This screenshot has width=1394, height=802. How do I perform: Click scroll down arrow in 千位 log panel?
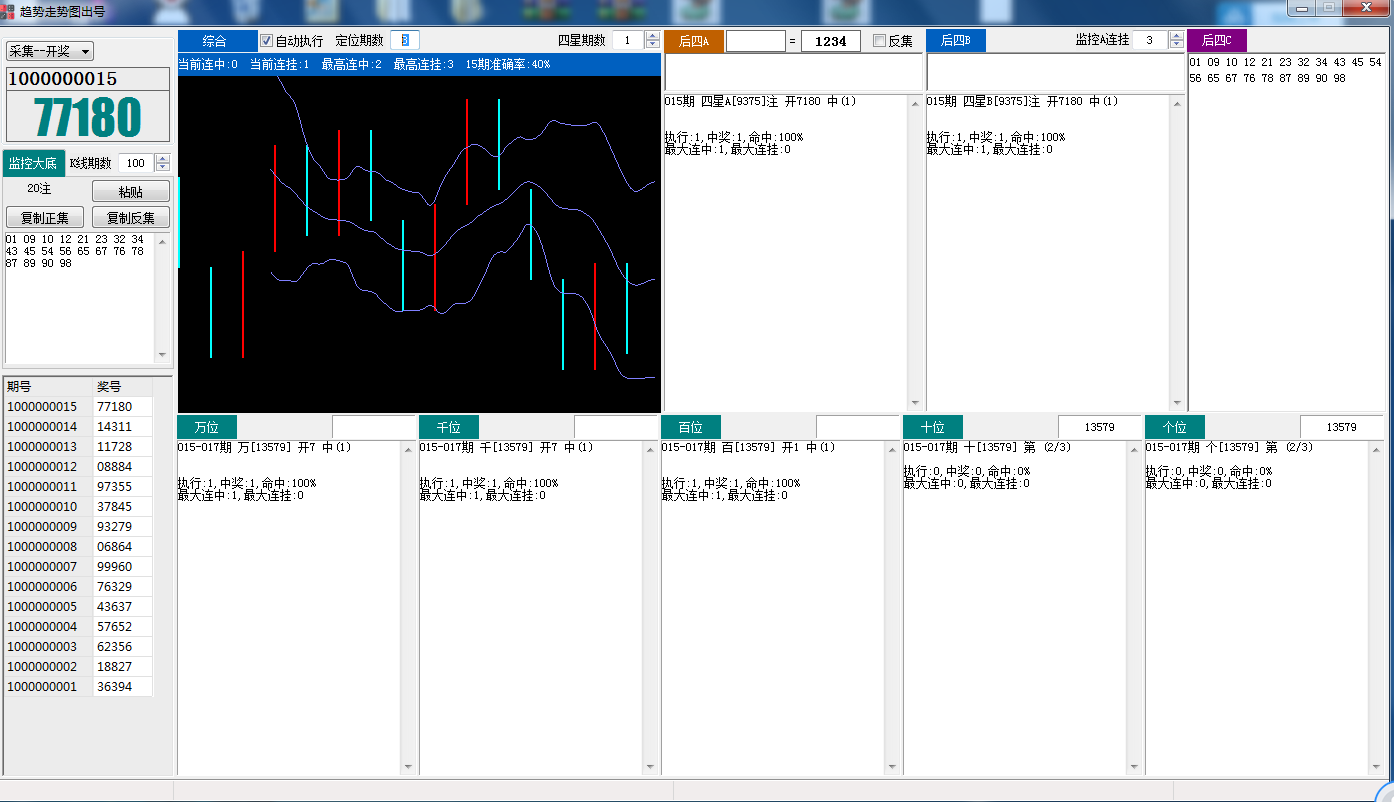point(650,767)
